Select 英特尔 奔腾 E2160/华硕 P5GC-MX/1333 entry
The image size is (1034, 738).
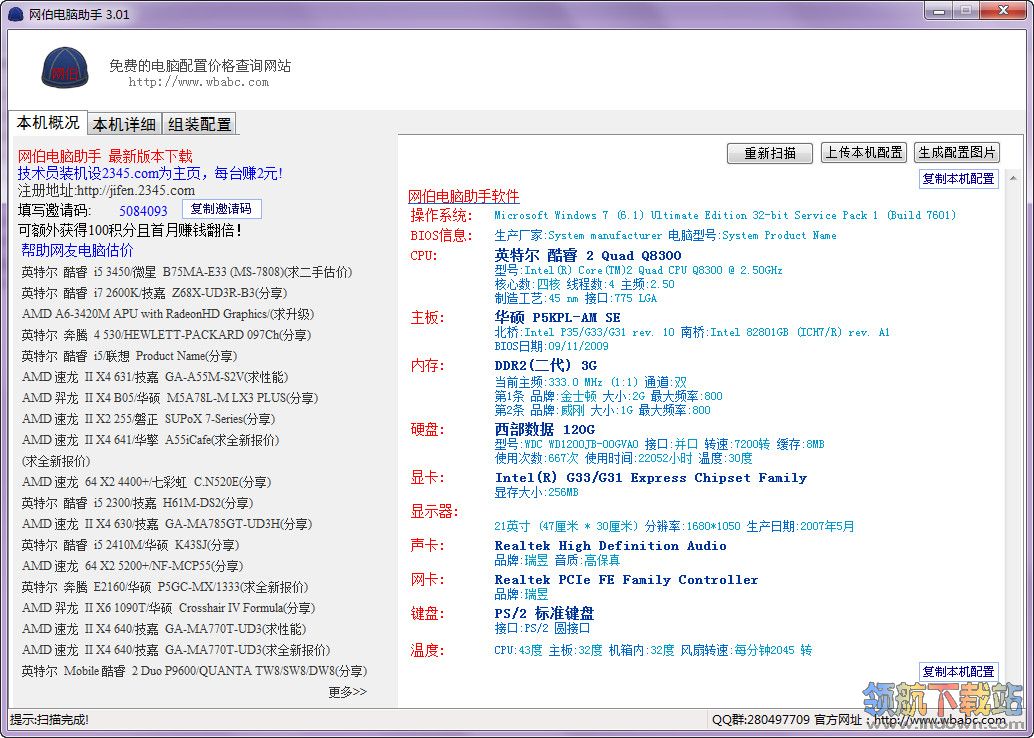pos(164,587)
